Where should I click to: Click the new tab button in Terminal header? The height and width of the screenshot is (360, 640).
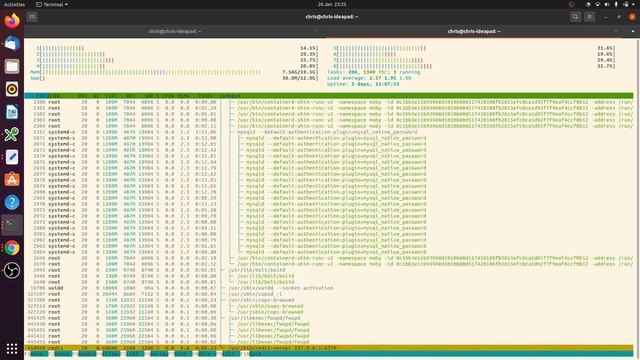coord(32,17)
